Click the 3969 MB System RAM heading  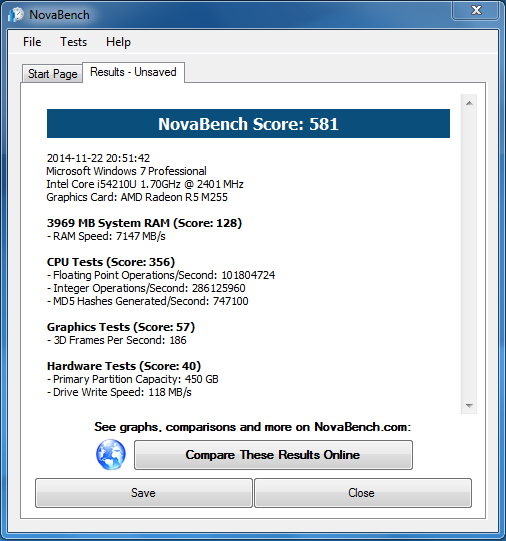(144, 223)
